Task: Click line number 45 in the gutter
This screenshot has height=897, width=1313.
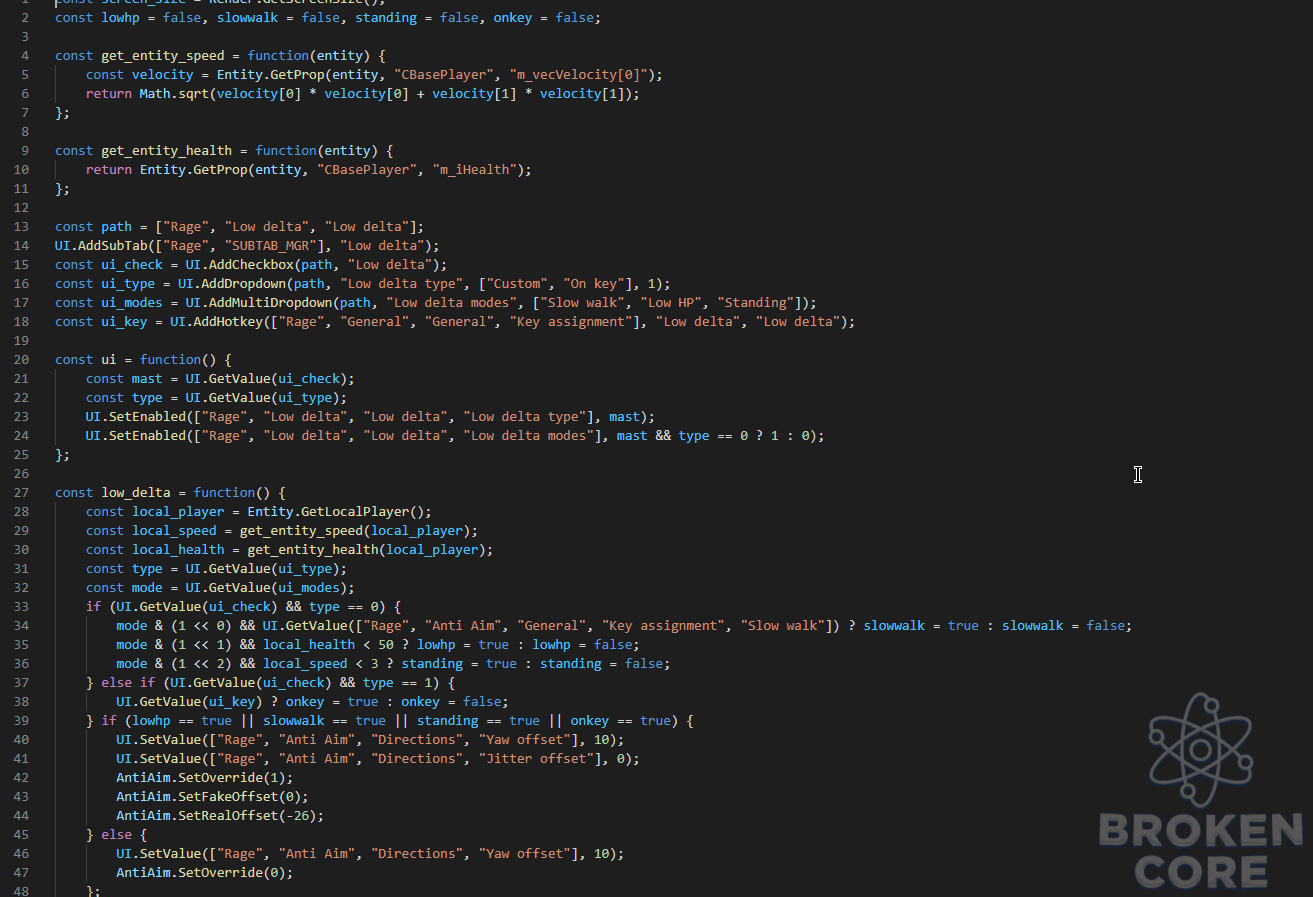Action: coord(21,835)
